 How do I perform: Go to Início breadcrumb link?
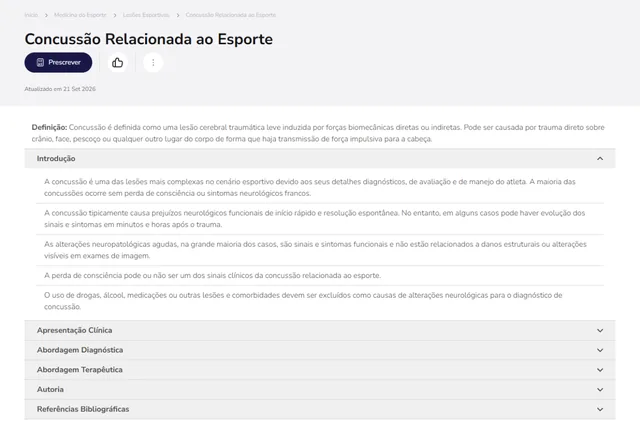point(31,15)
